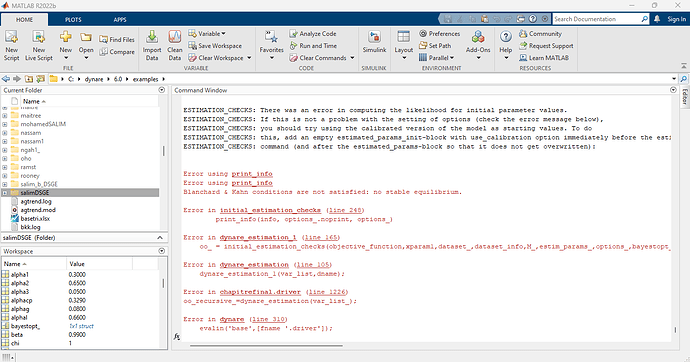Open chapitrefinal.driver link

pos(260,292)
